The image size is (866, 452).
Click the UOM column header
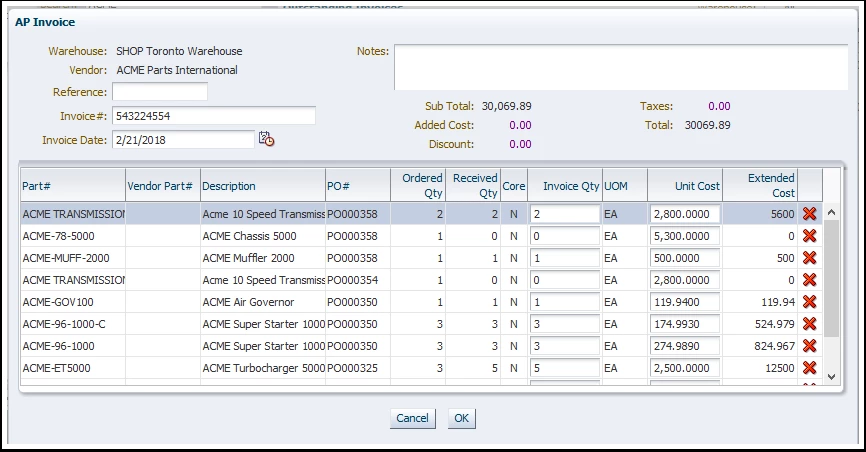click(625, 186)
